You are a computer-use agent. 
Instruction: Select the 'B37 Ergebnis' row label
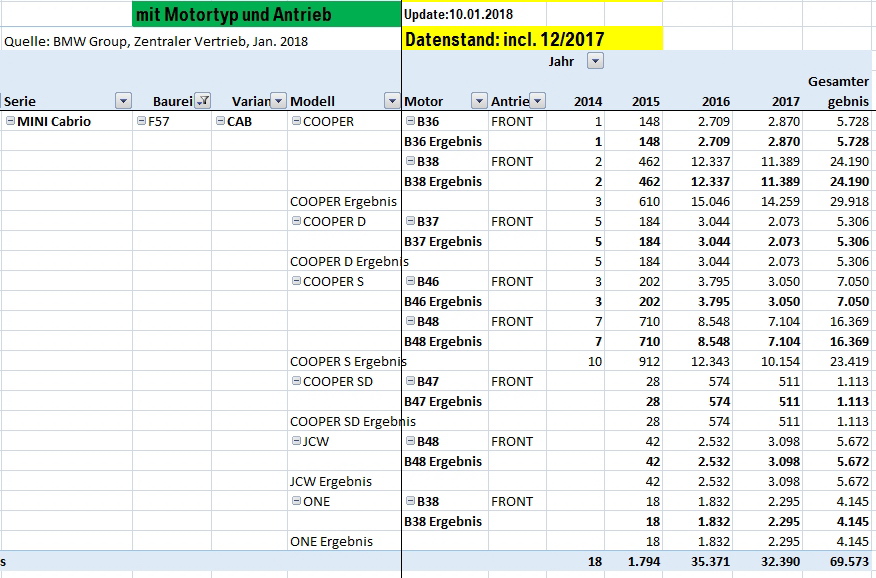click(x=443, y=241)
